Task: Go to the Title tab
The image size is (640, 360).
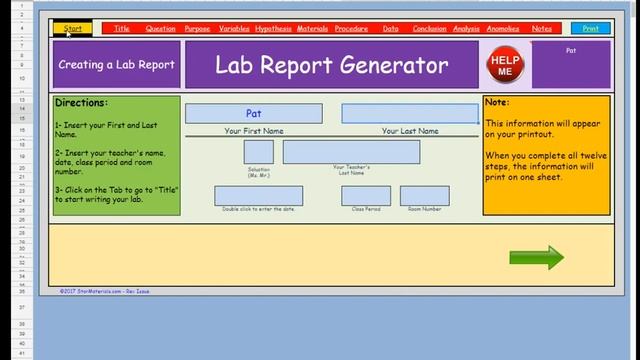Action: click(x=121, y=29)
